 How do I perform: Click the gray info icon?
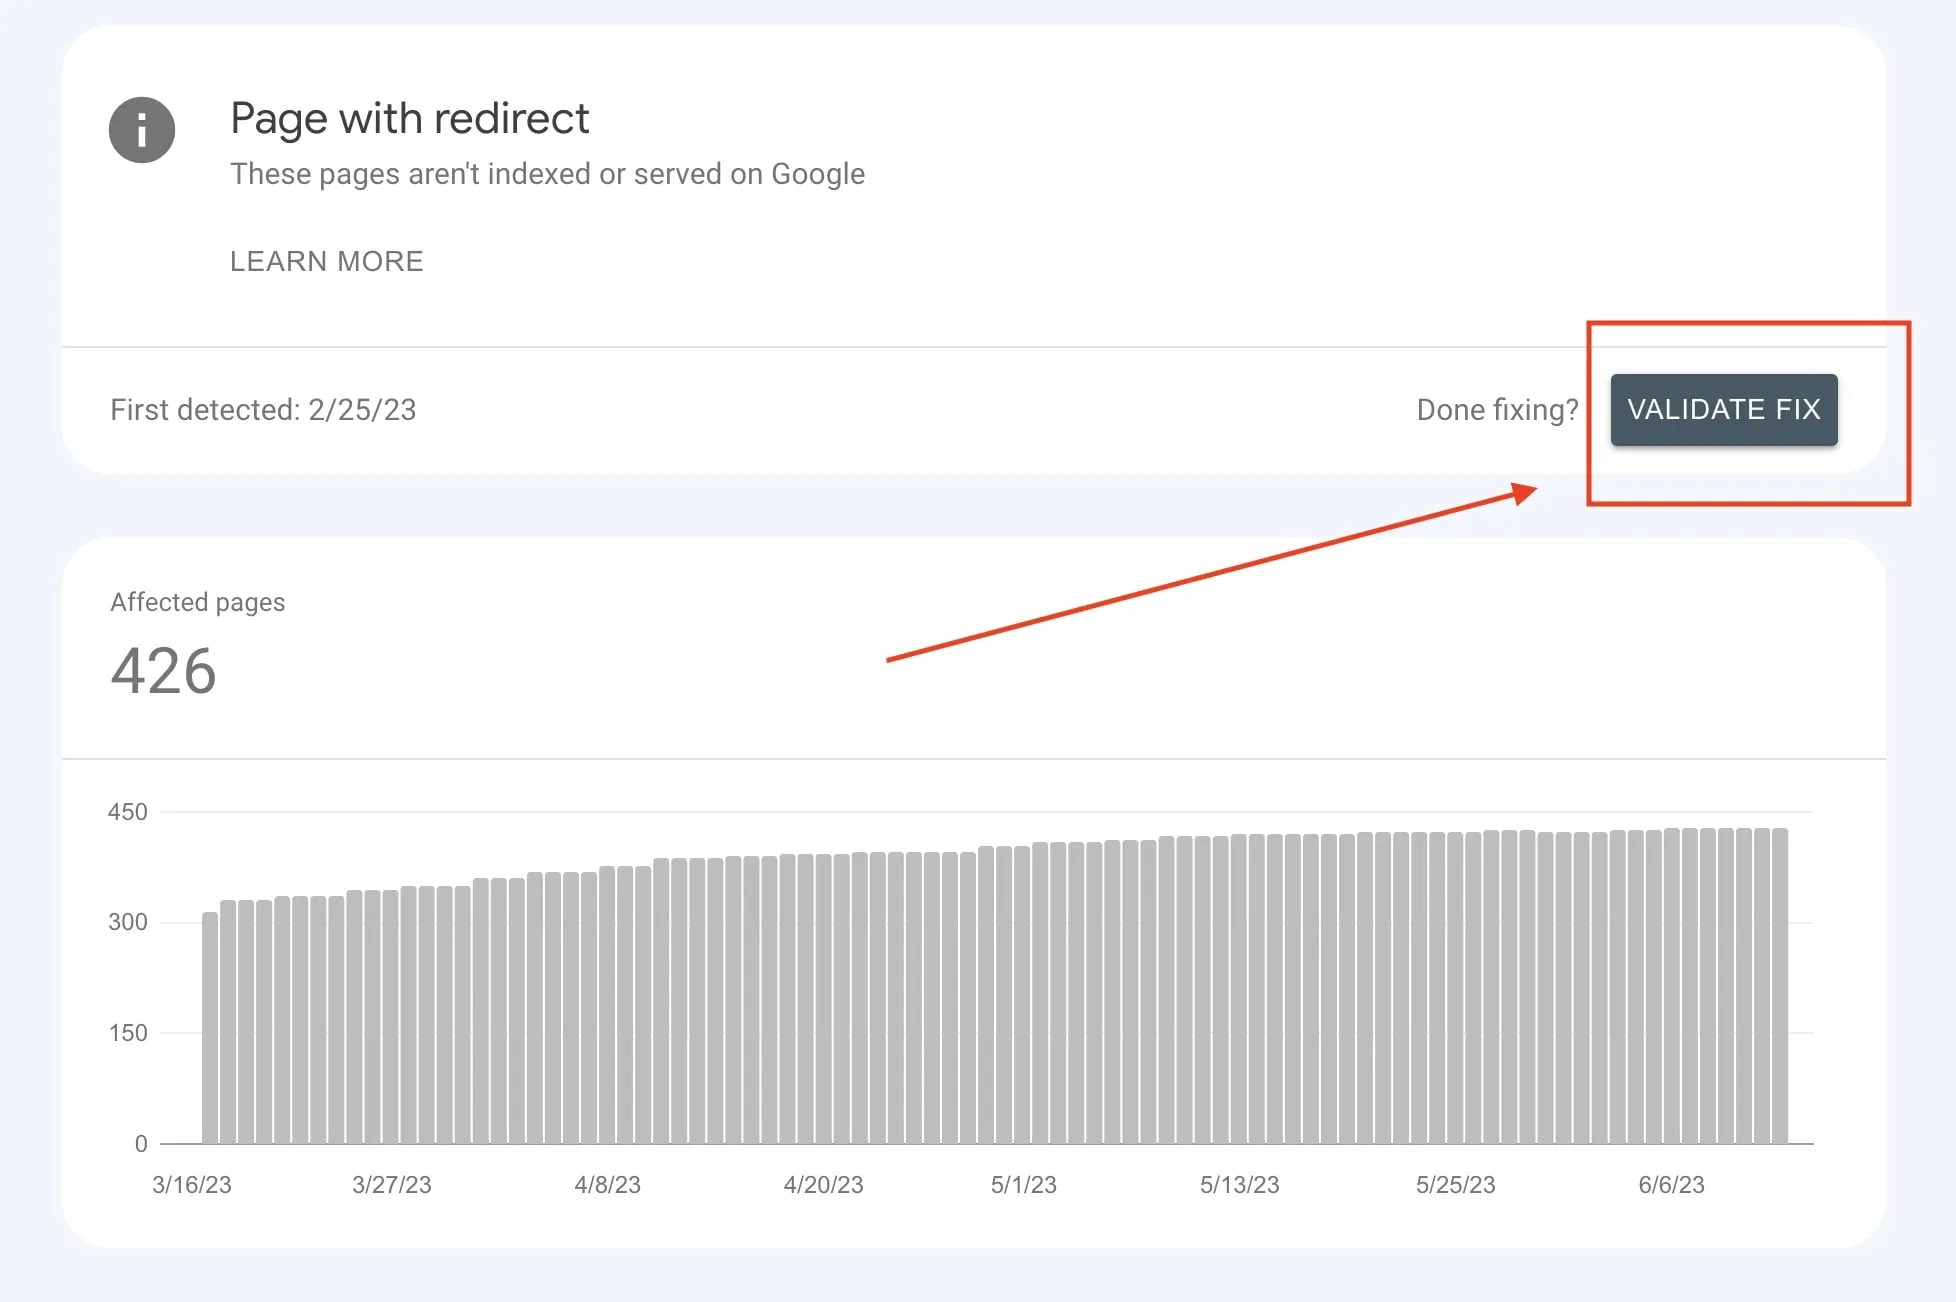[x=142, y=130]
